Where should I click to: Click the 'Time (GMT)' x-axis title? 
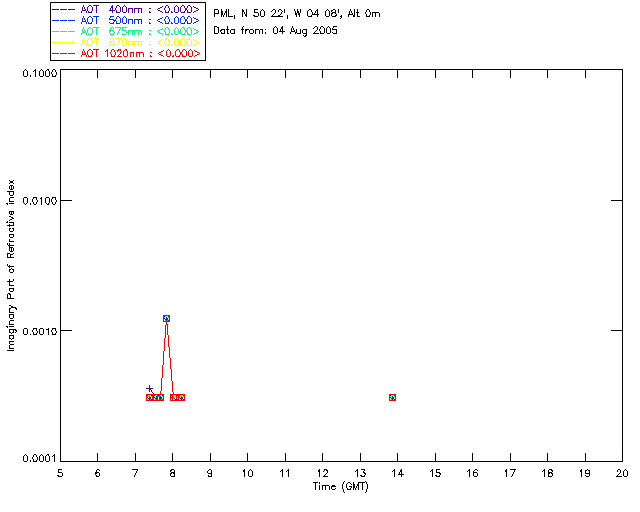pyautogui.click(x=341, y=487)
